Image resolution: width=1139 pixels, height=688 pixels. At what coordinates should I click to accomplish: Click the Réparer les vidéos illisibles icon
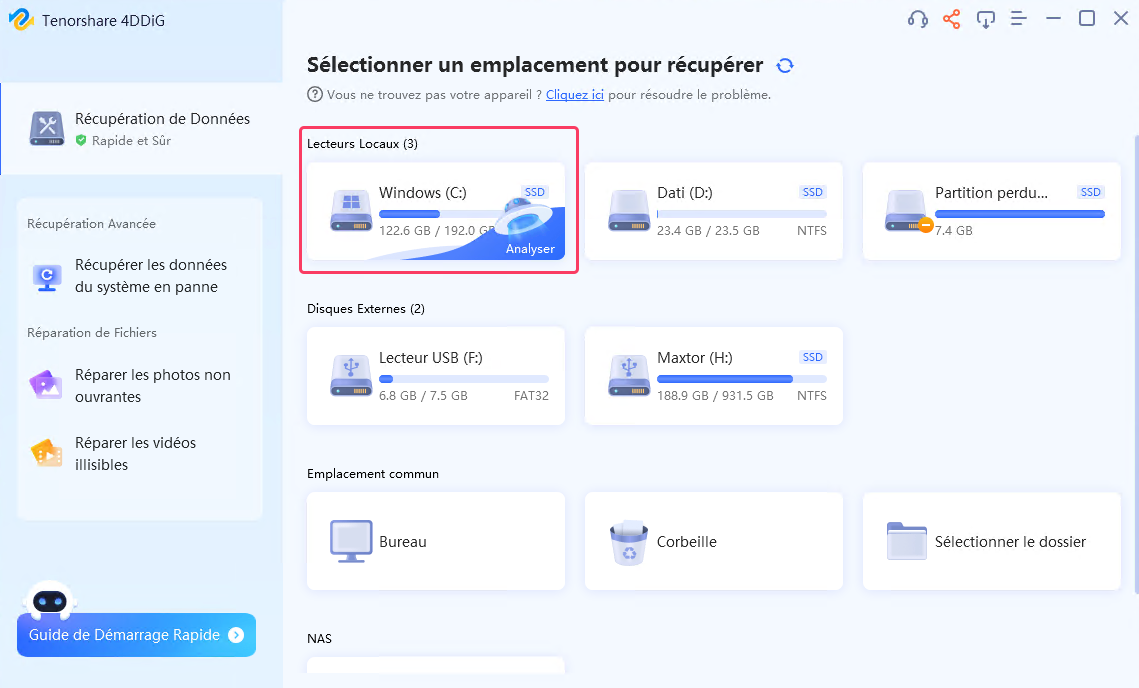46,452
